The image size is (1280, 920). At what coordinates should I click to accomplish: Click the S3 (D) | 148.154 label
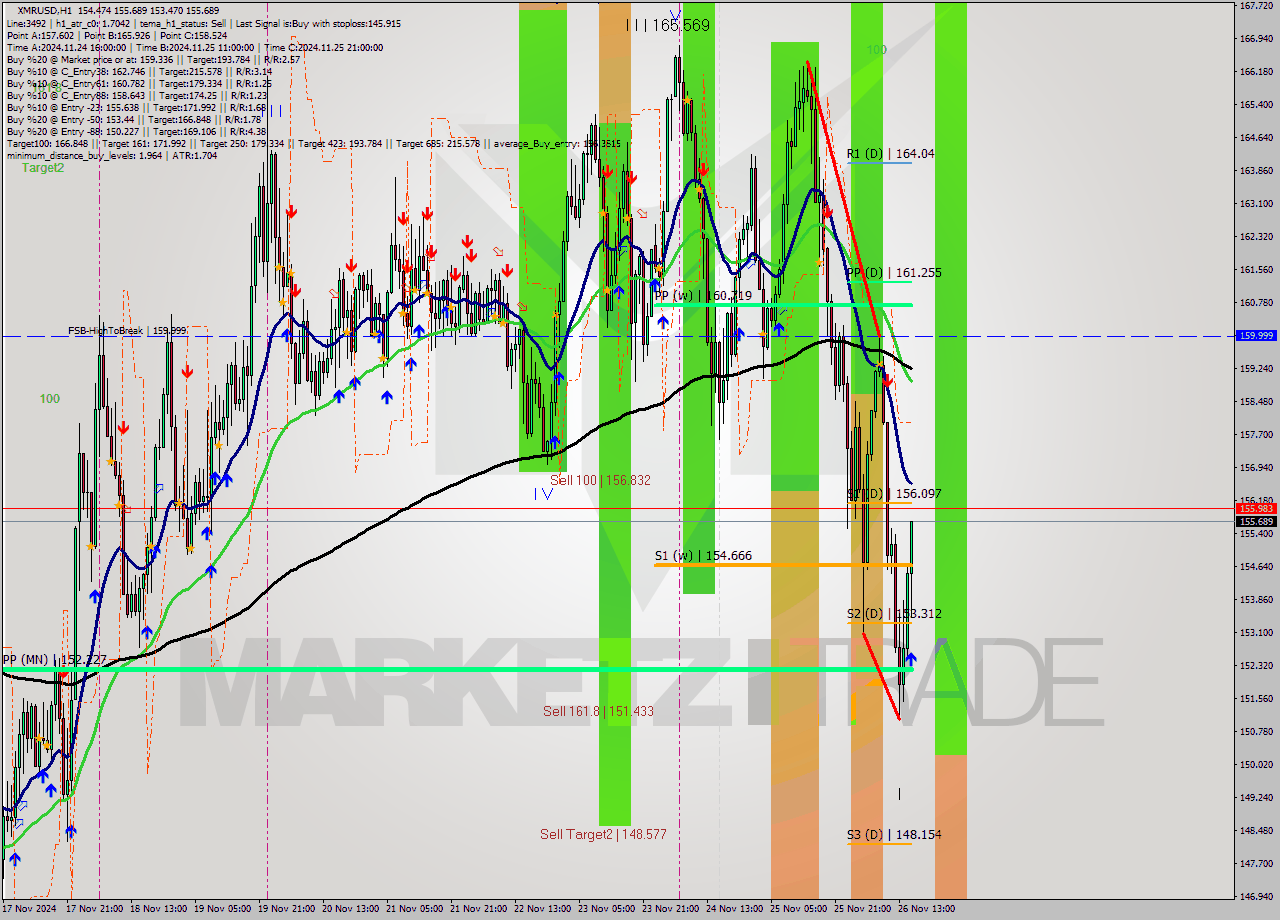pos(894,835)
